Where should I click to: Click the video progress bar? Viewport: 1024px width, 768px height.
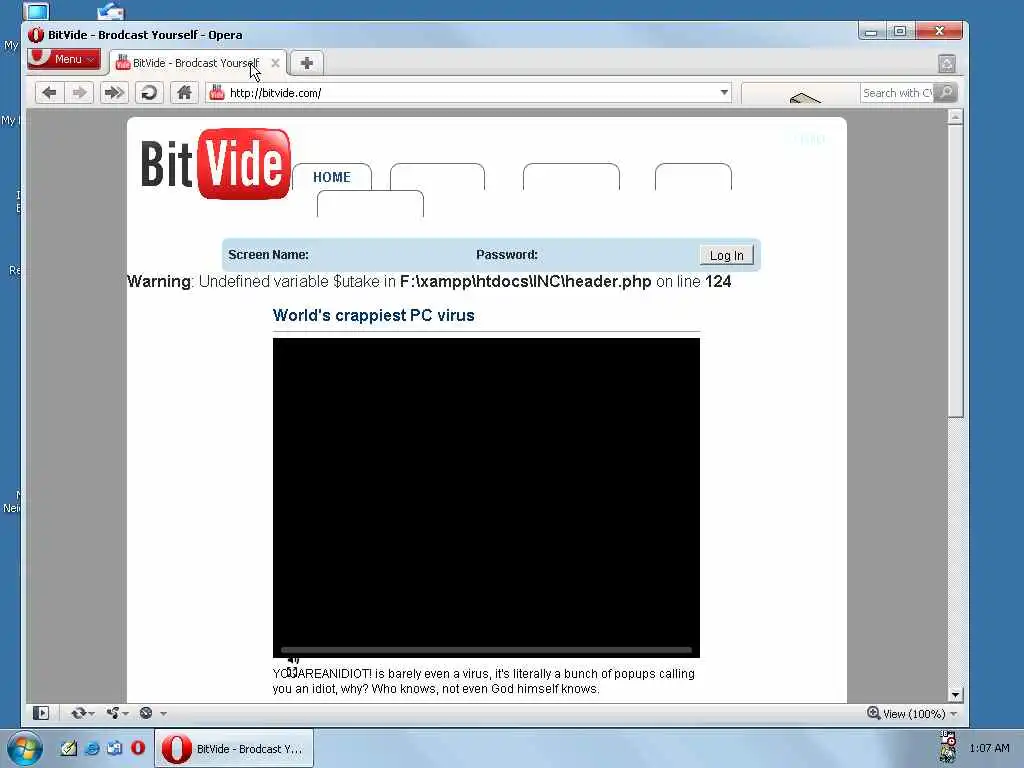coord(486,650)
